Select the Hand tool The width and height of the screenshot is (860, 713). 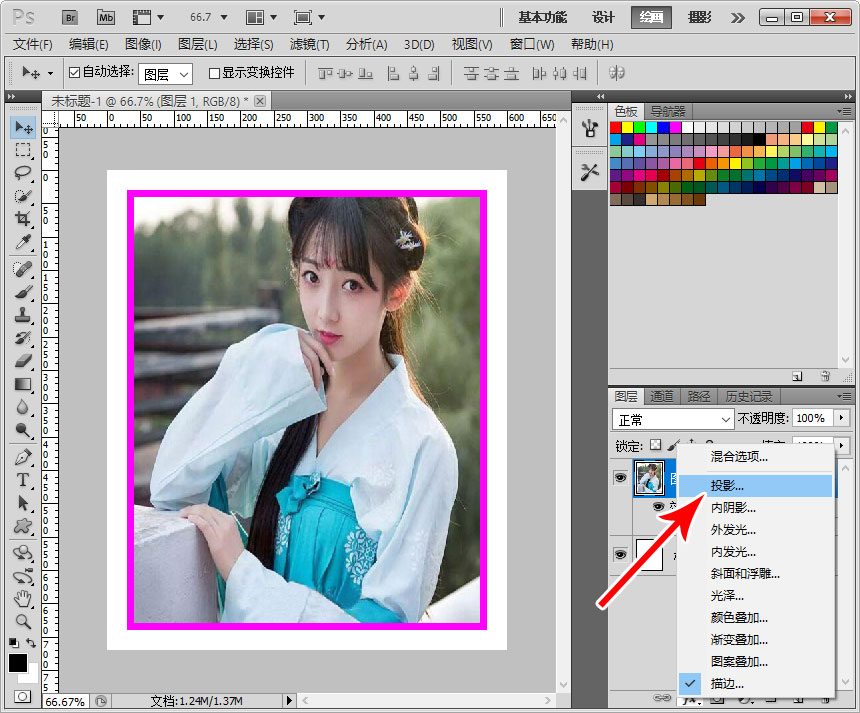tap(23, 598)
